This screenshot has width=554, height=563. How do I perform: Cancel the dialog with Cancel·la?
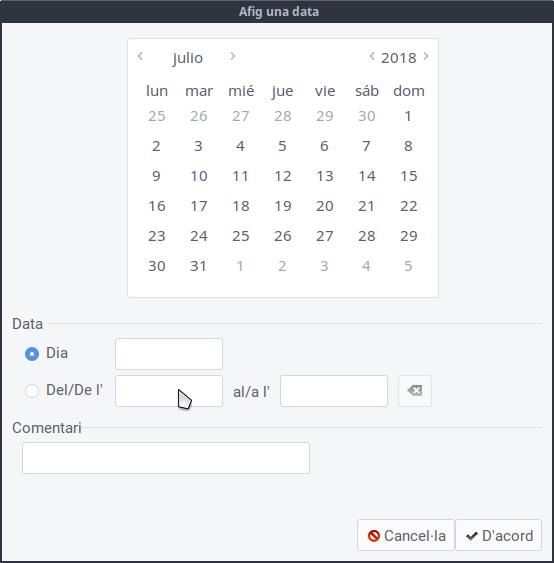(x=406, y=535)
